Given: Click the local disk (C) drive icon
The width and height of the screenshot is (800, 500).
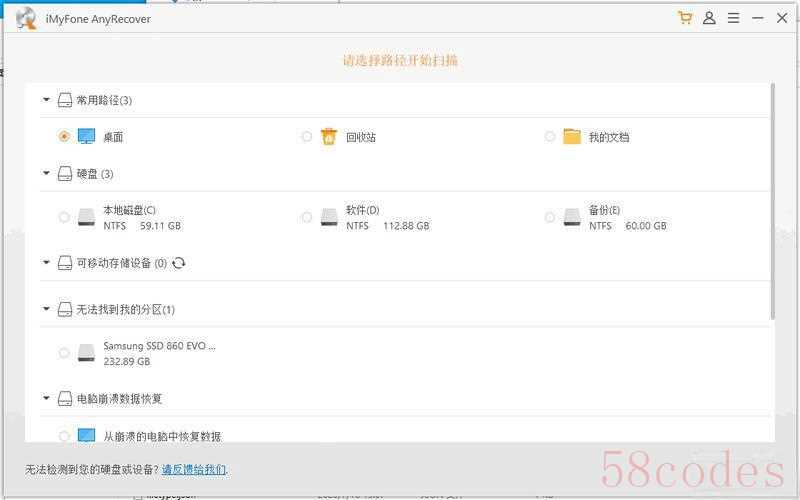Looking at the screenshot, I should [x=86, y=217].
